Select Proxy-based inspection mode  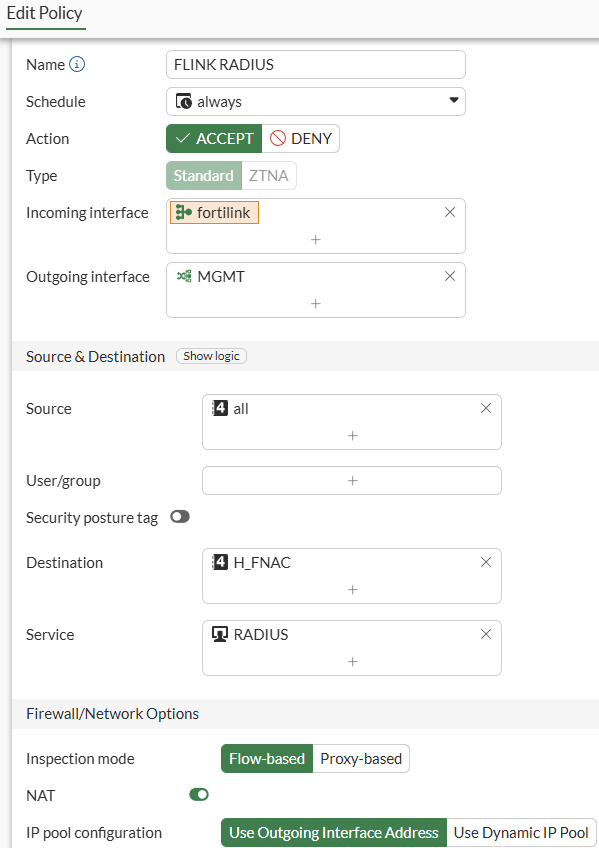click(x=361, y=759)
